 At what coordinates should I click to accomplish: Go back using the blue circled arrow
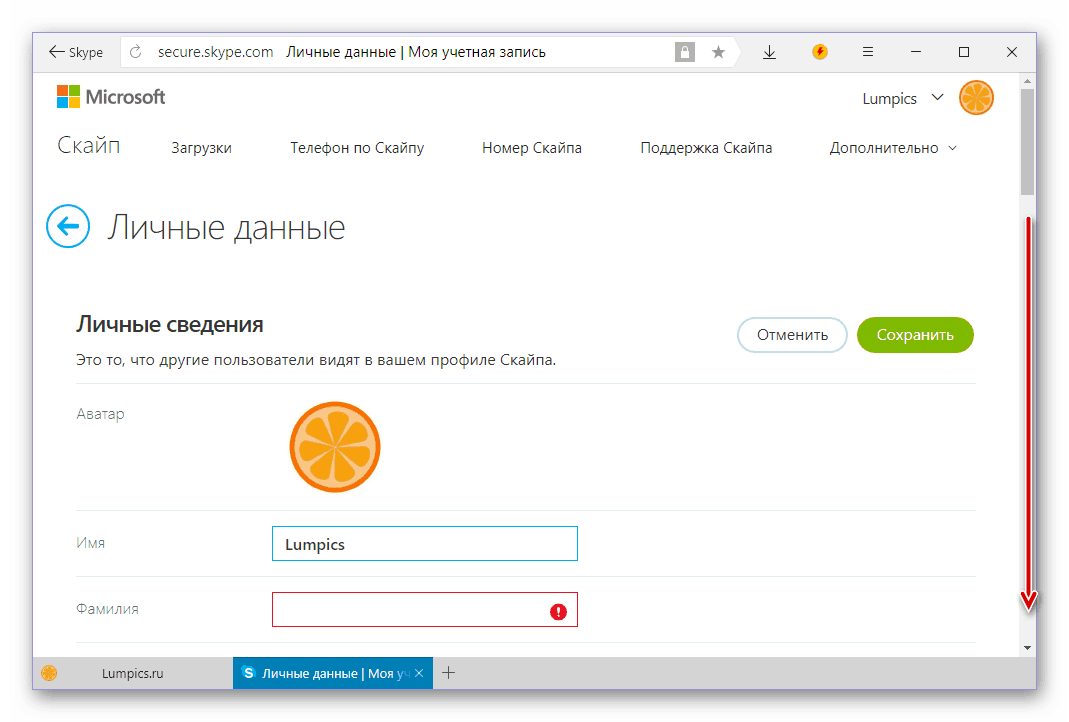[68, 227]
